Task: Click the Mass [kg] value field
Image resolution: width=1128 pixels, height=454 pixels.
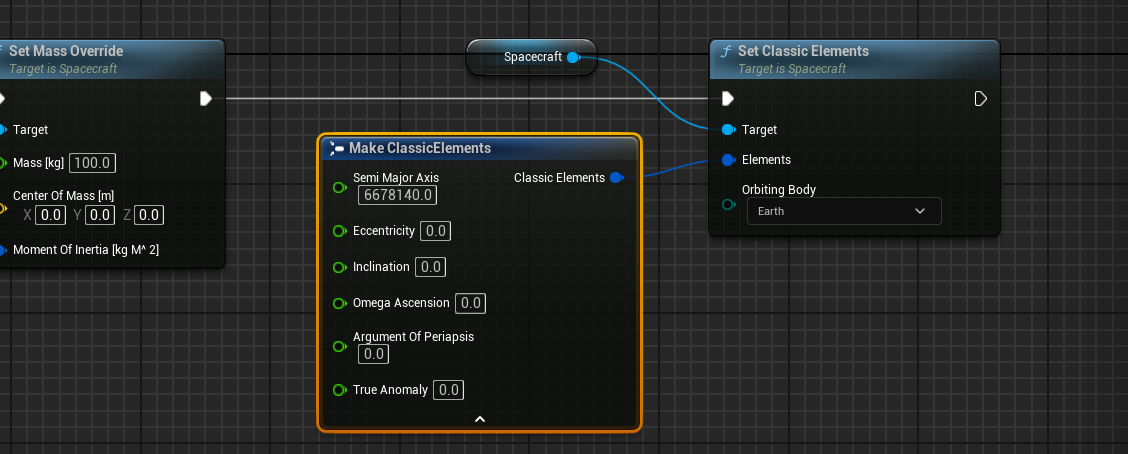Action: pos(92,163)
